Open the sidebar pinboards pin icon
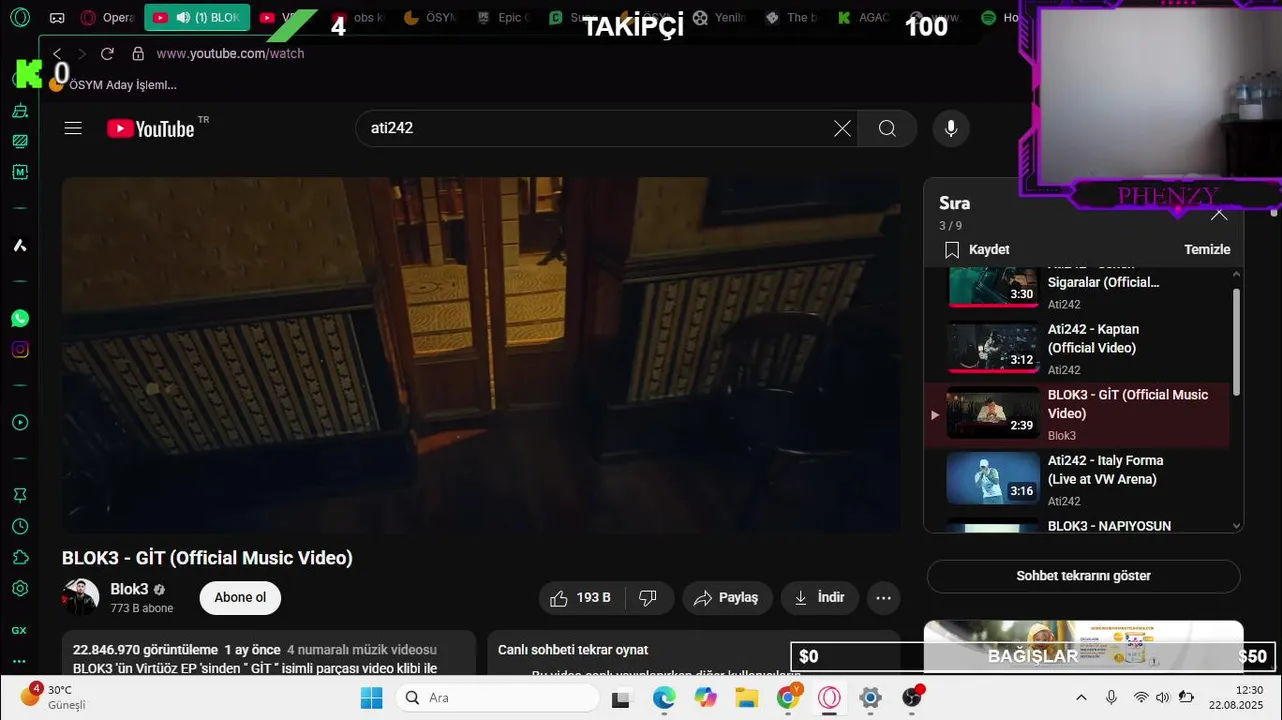The width and height of the screenshot is (1282, 720). [20, 495]
